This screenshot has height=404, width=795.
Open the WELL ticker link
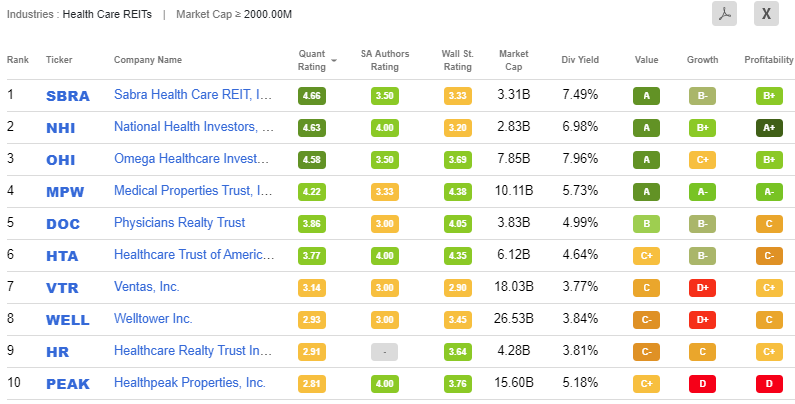pyautogui.click(x=67, y=319)
